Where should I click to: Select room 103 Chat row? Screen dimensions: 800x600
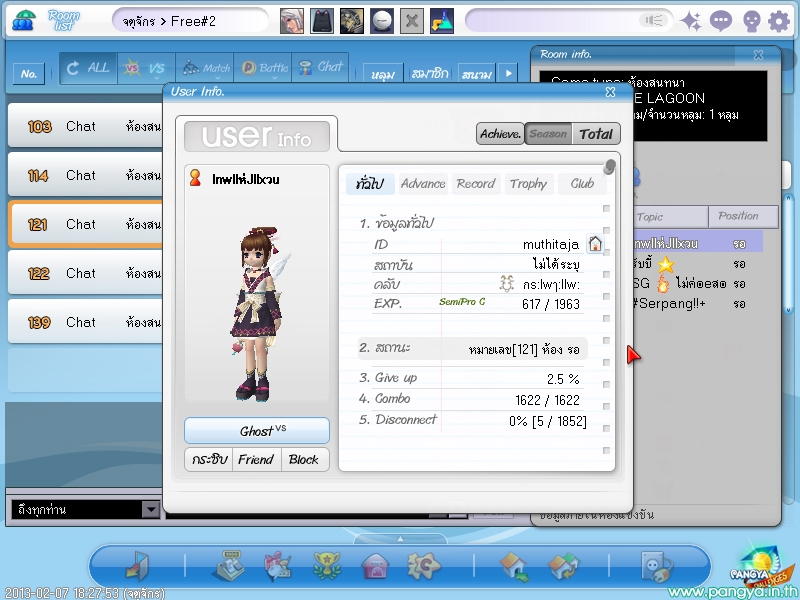(x=86, y=126)
